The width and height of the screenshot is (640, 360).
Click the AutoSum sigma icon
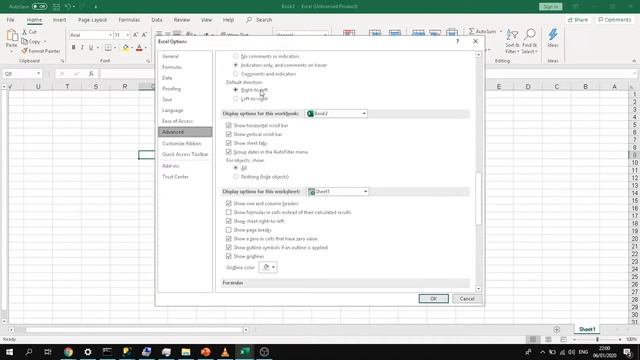tap(471, 31)
